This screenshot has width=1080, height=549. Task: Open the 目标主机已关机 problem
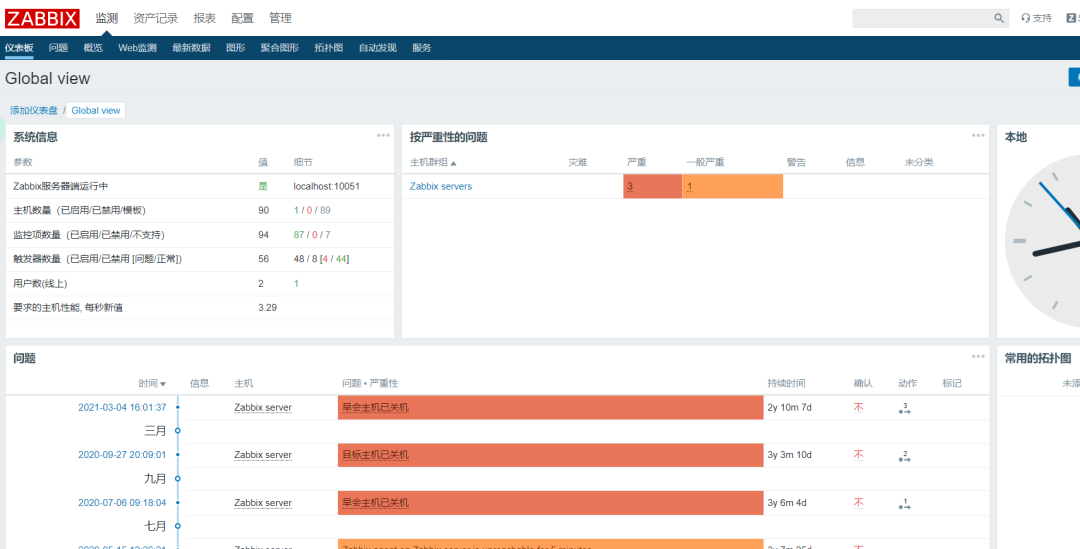pyautogui.click(x=375, y=455)
